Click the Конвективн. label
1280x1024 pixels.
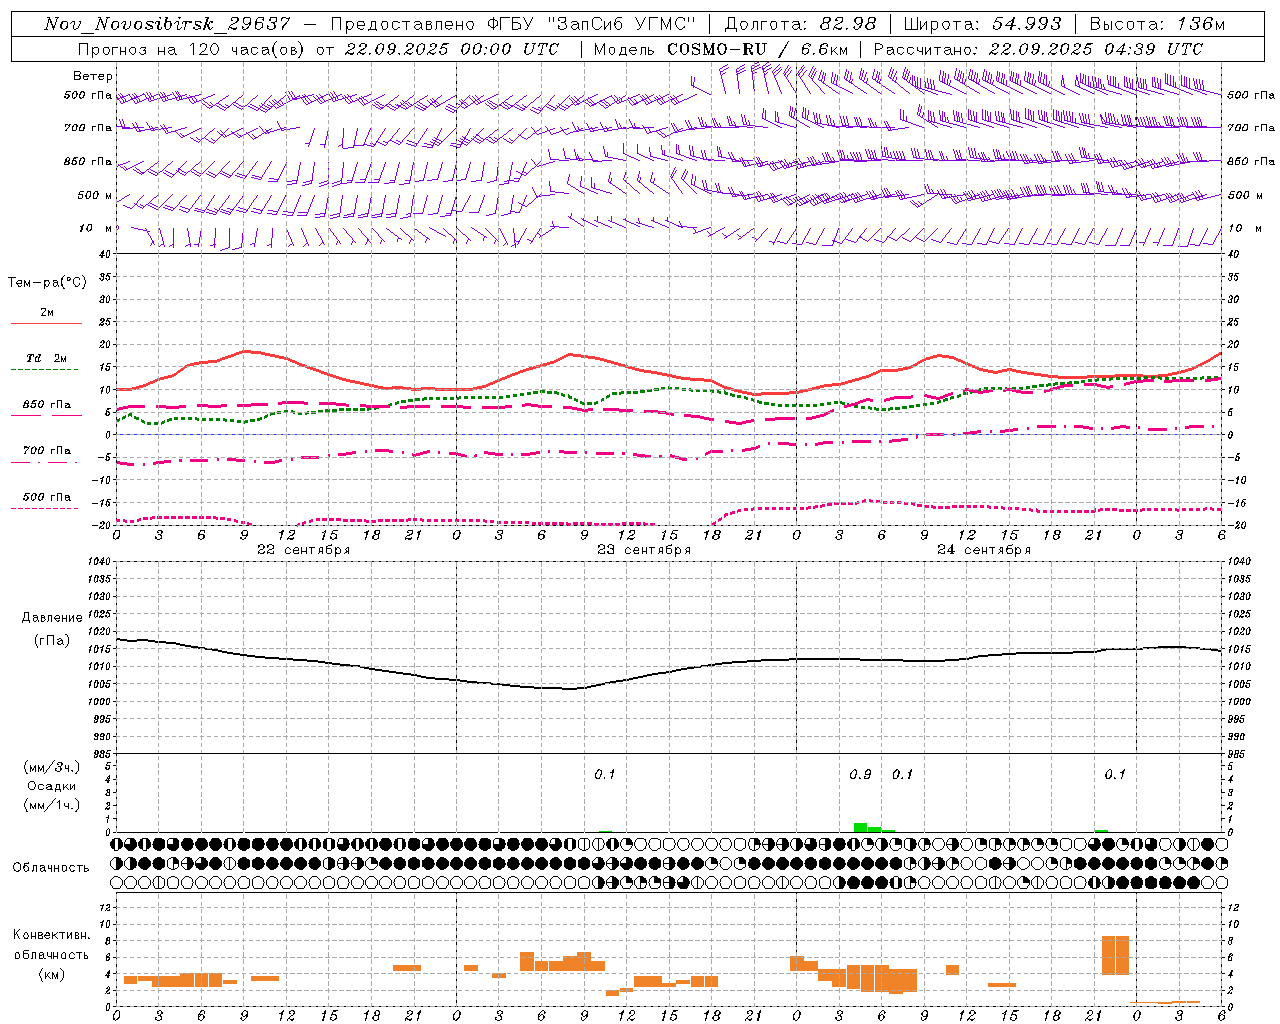click(x=52, y=935)
